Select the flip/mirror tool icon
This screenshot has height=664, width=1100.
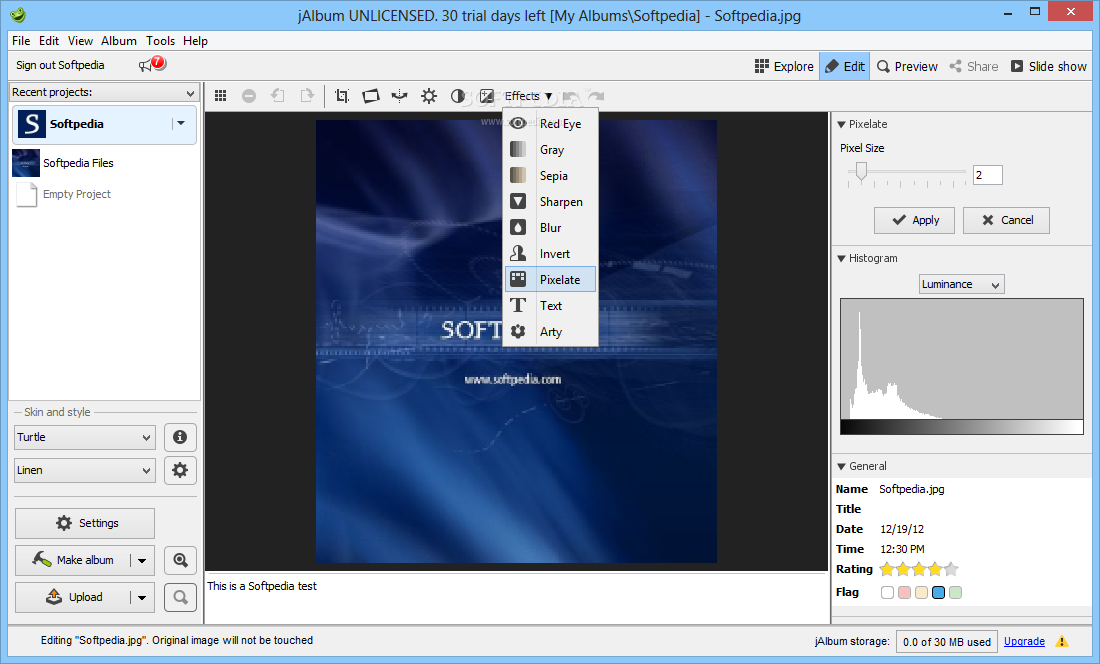(x=399, y=96)
